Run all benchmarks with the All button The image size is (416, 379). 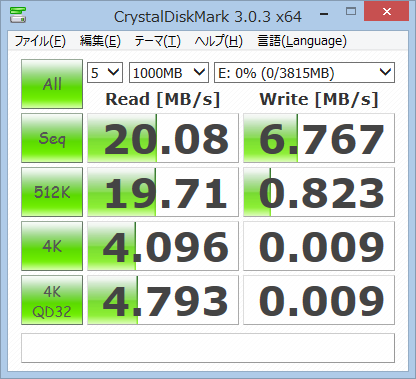pos(52,84)
